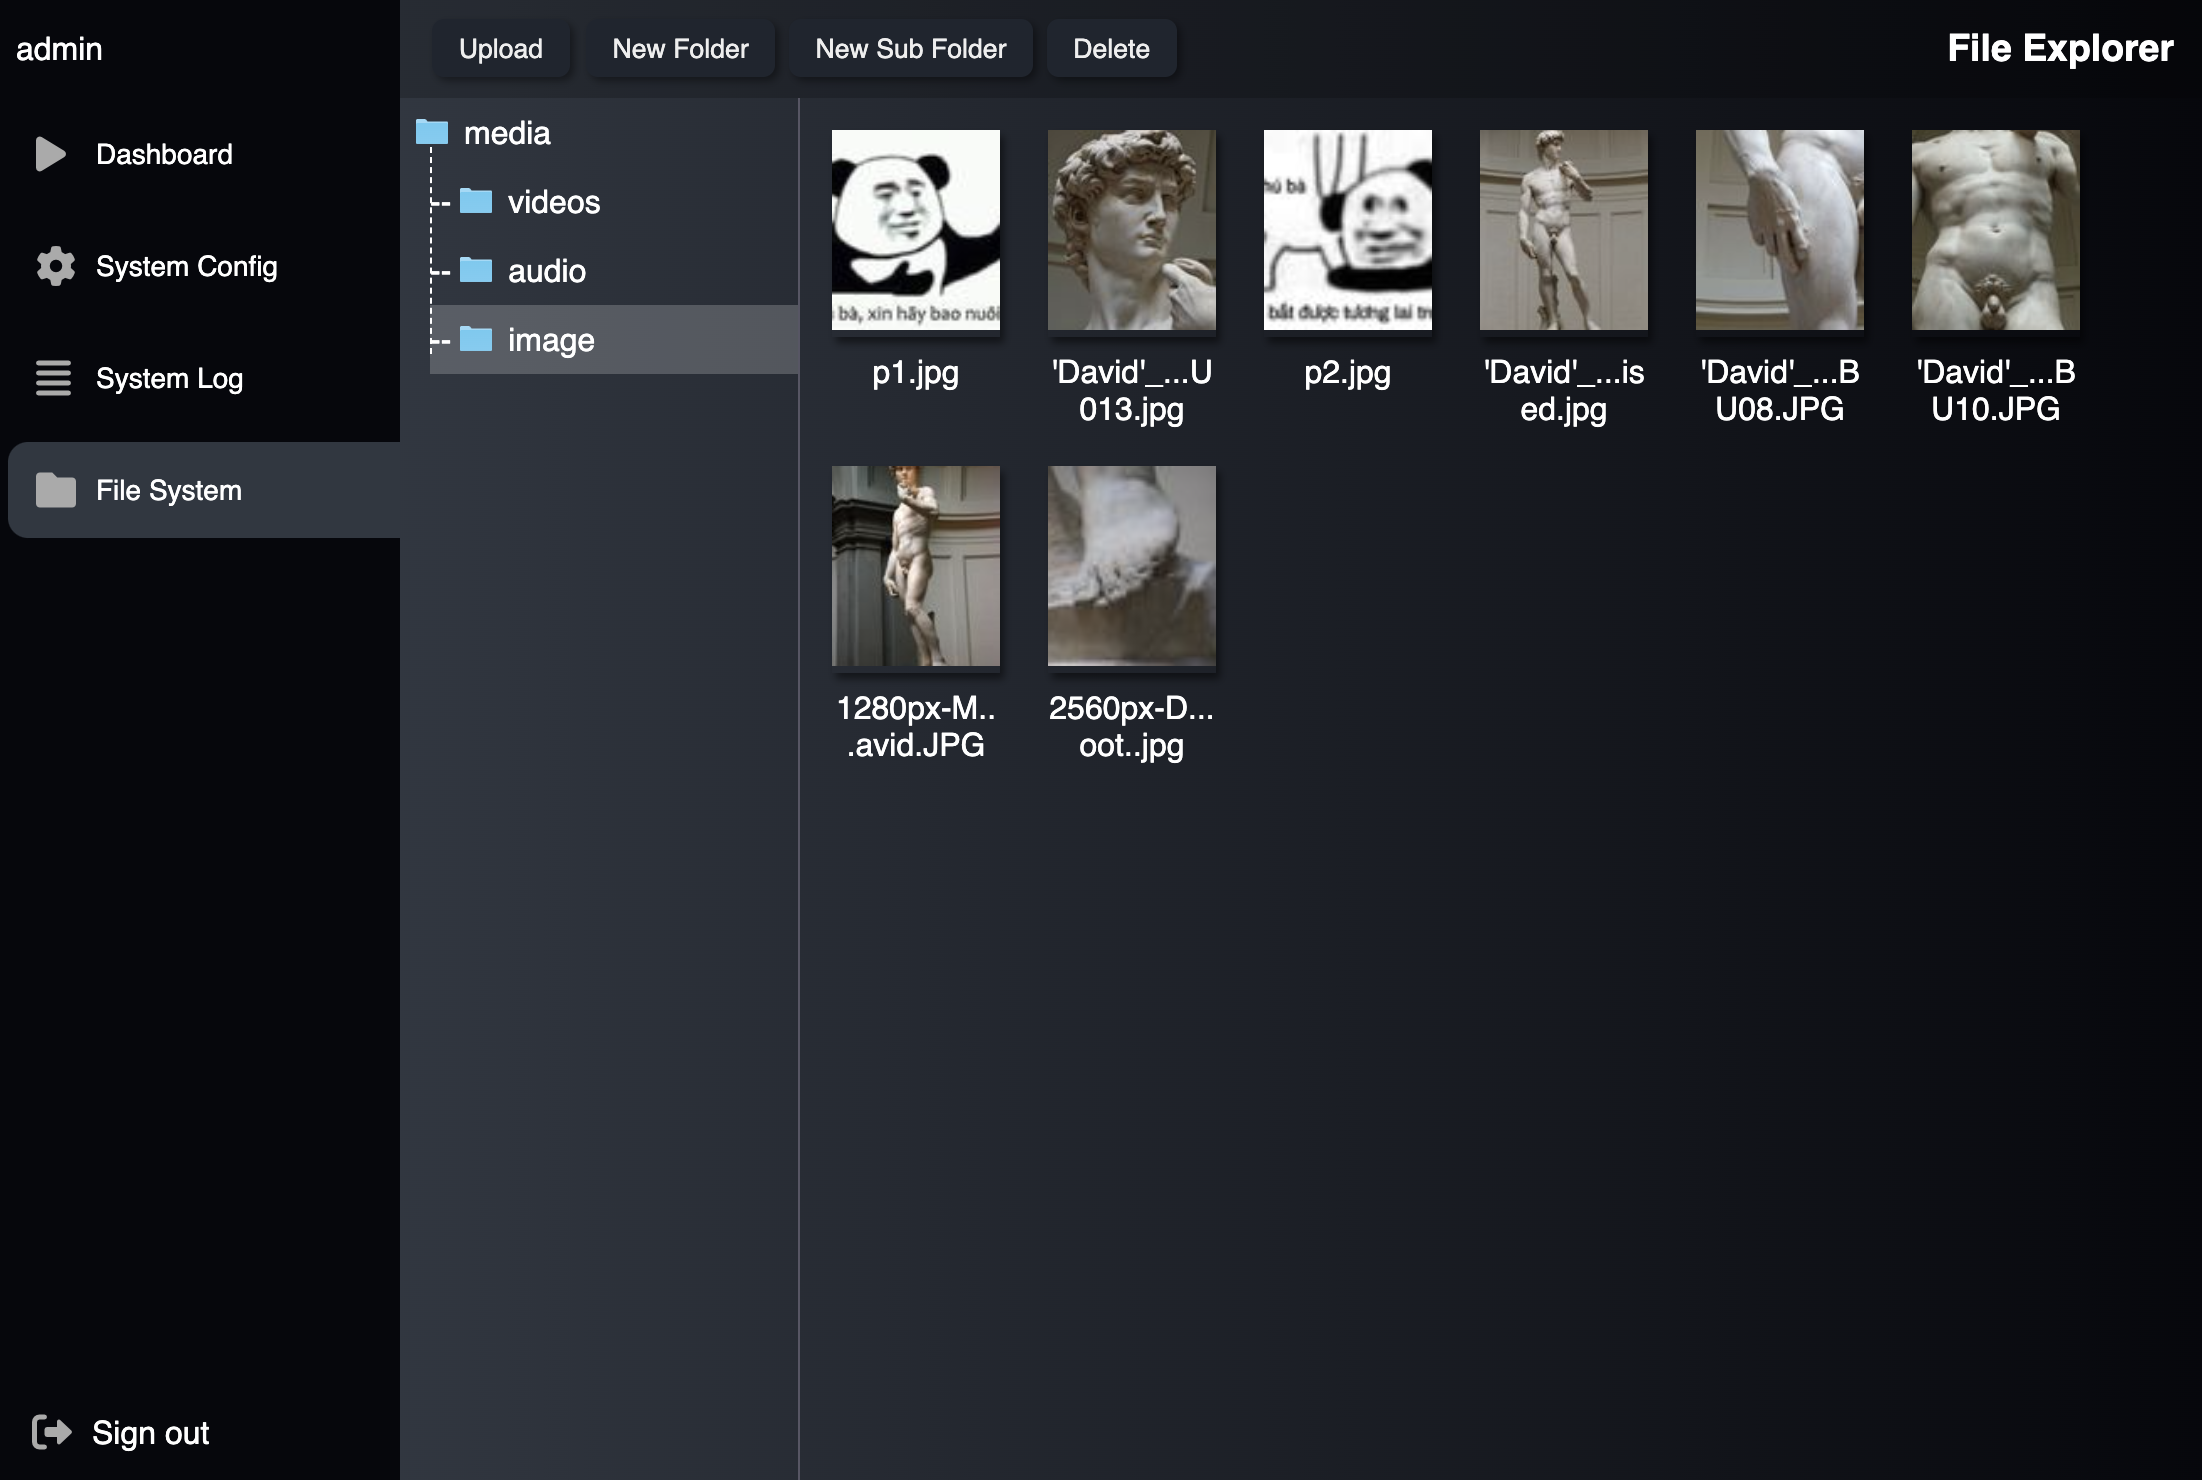This screenshot has height=1480, width=2202.
Task: Go to the Dashboard menu item
Action: tap(164, 154)
